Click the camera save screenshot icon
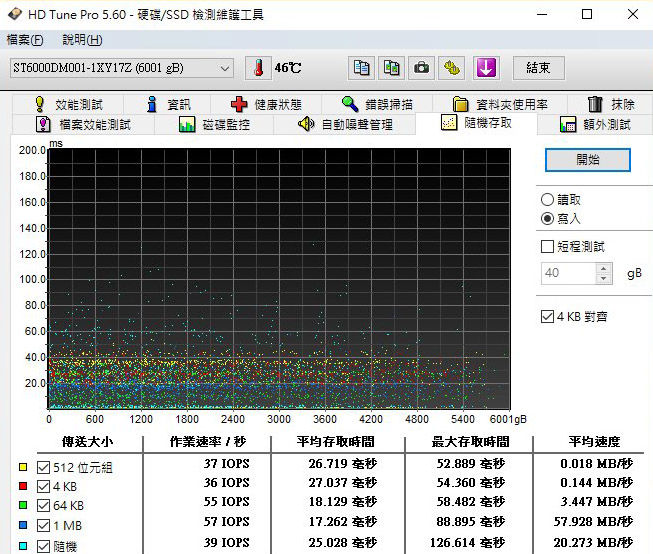 click(422, 68)
